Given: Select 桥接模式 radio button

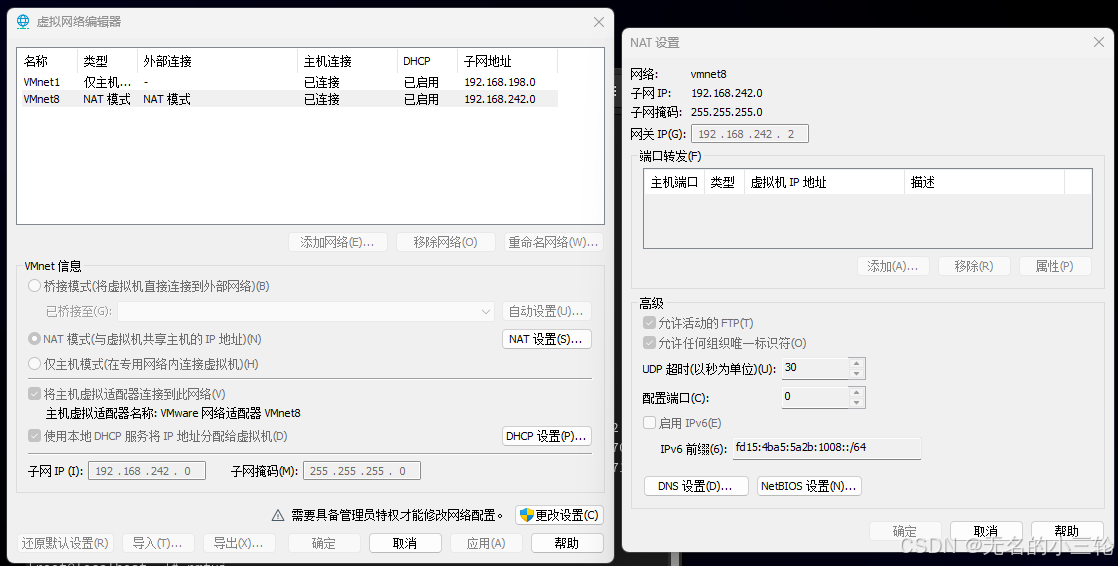Looking at the screenshot, I should pos(34,286).
